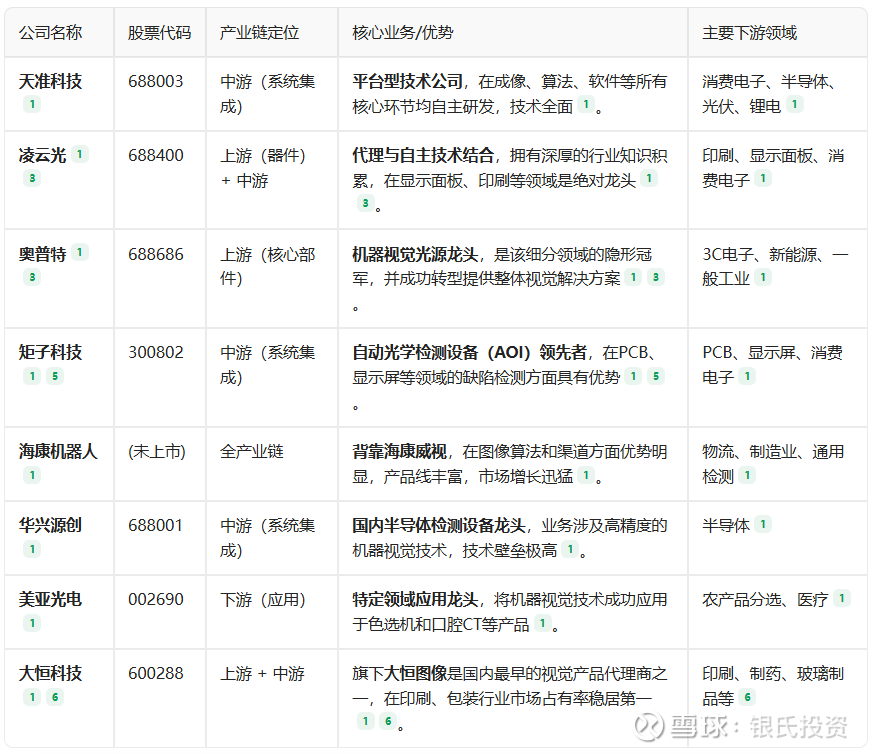Click bold text 背靠海康威视
The height and width of the screenshot is (754, 874).
400,451
